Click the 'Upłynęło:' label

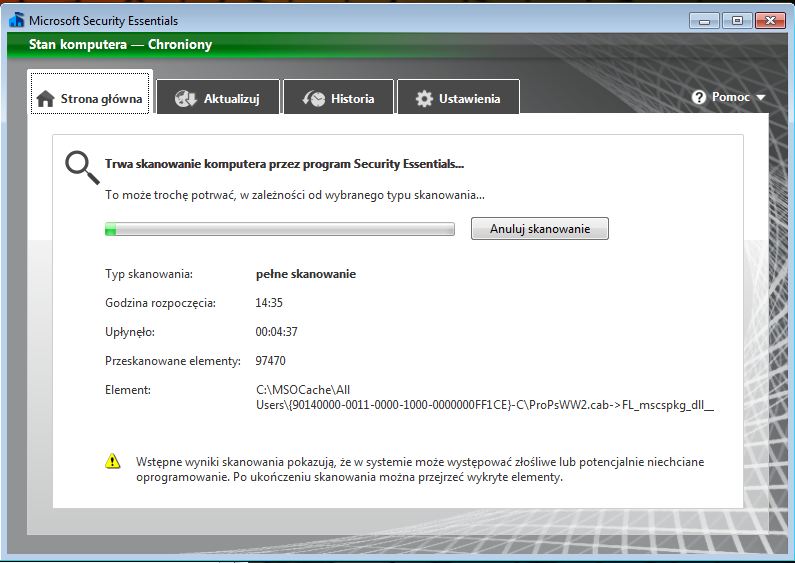click(x=130, y=332)
